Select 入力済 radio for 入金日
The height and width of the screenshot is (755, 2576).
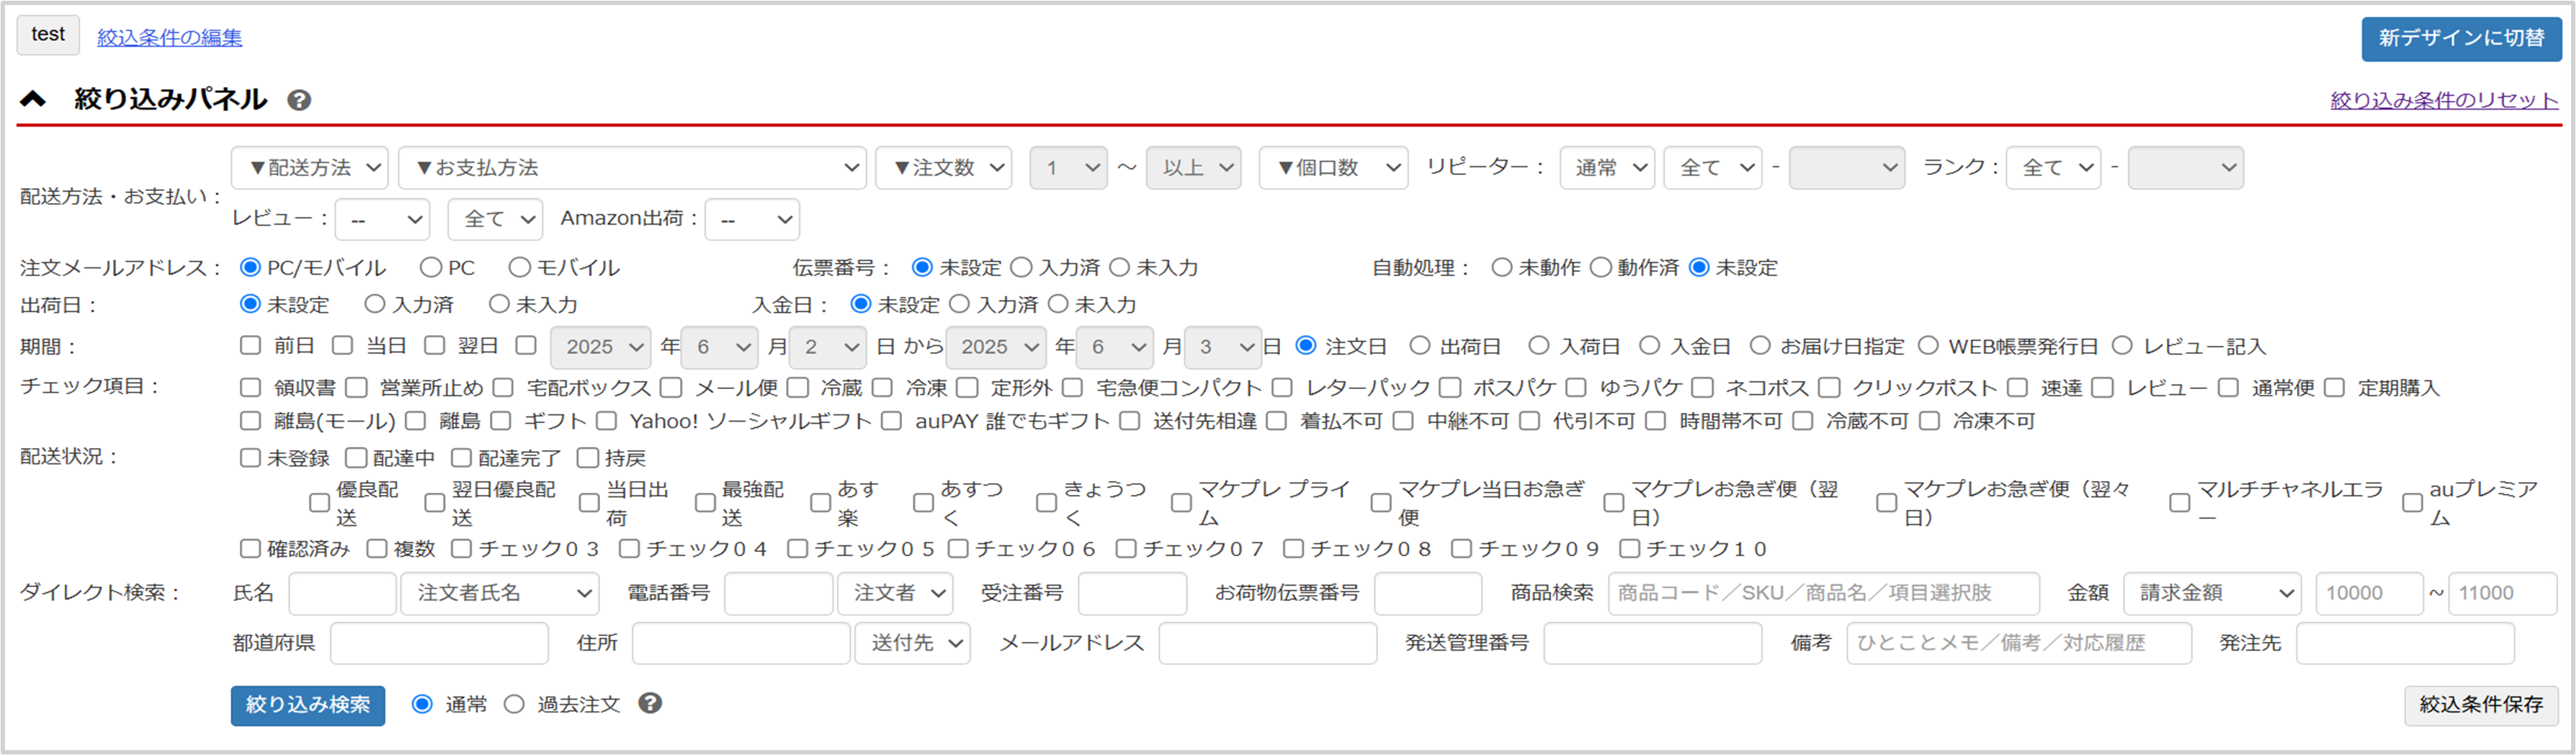tap(959, 304)
